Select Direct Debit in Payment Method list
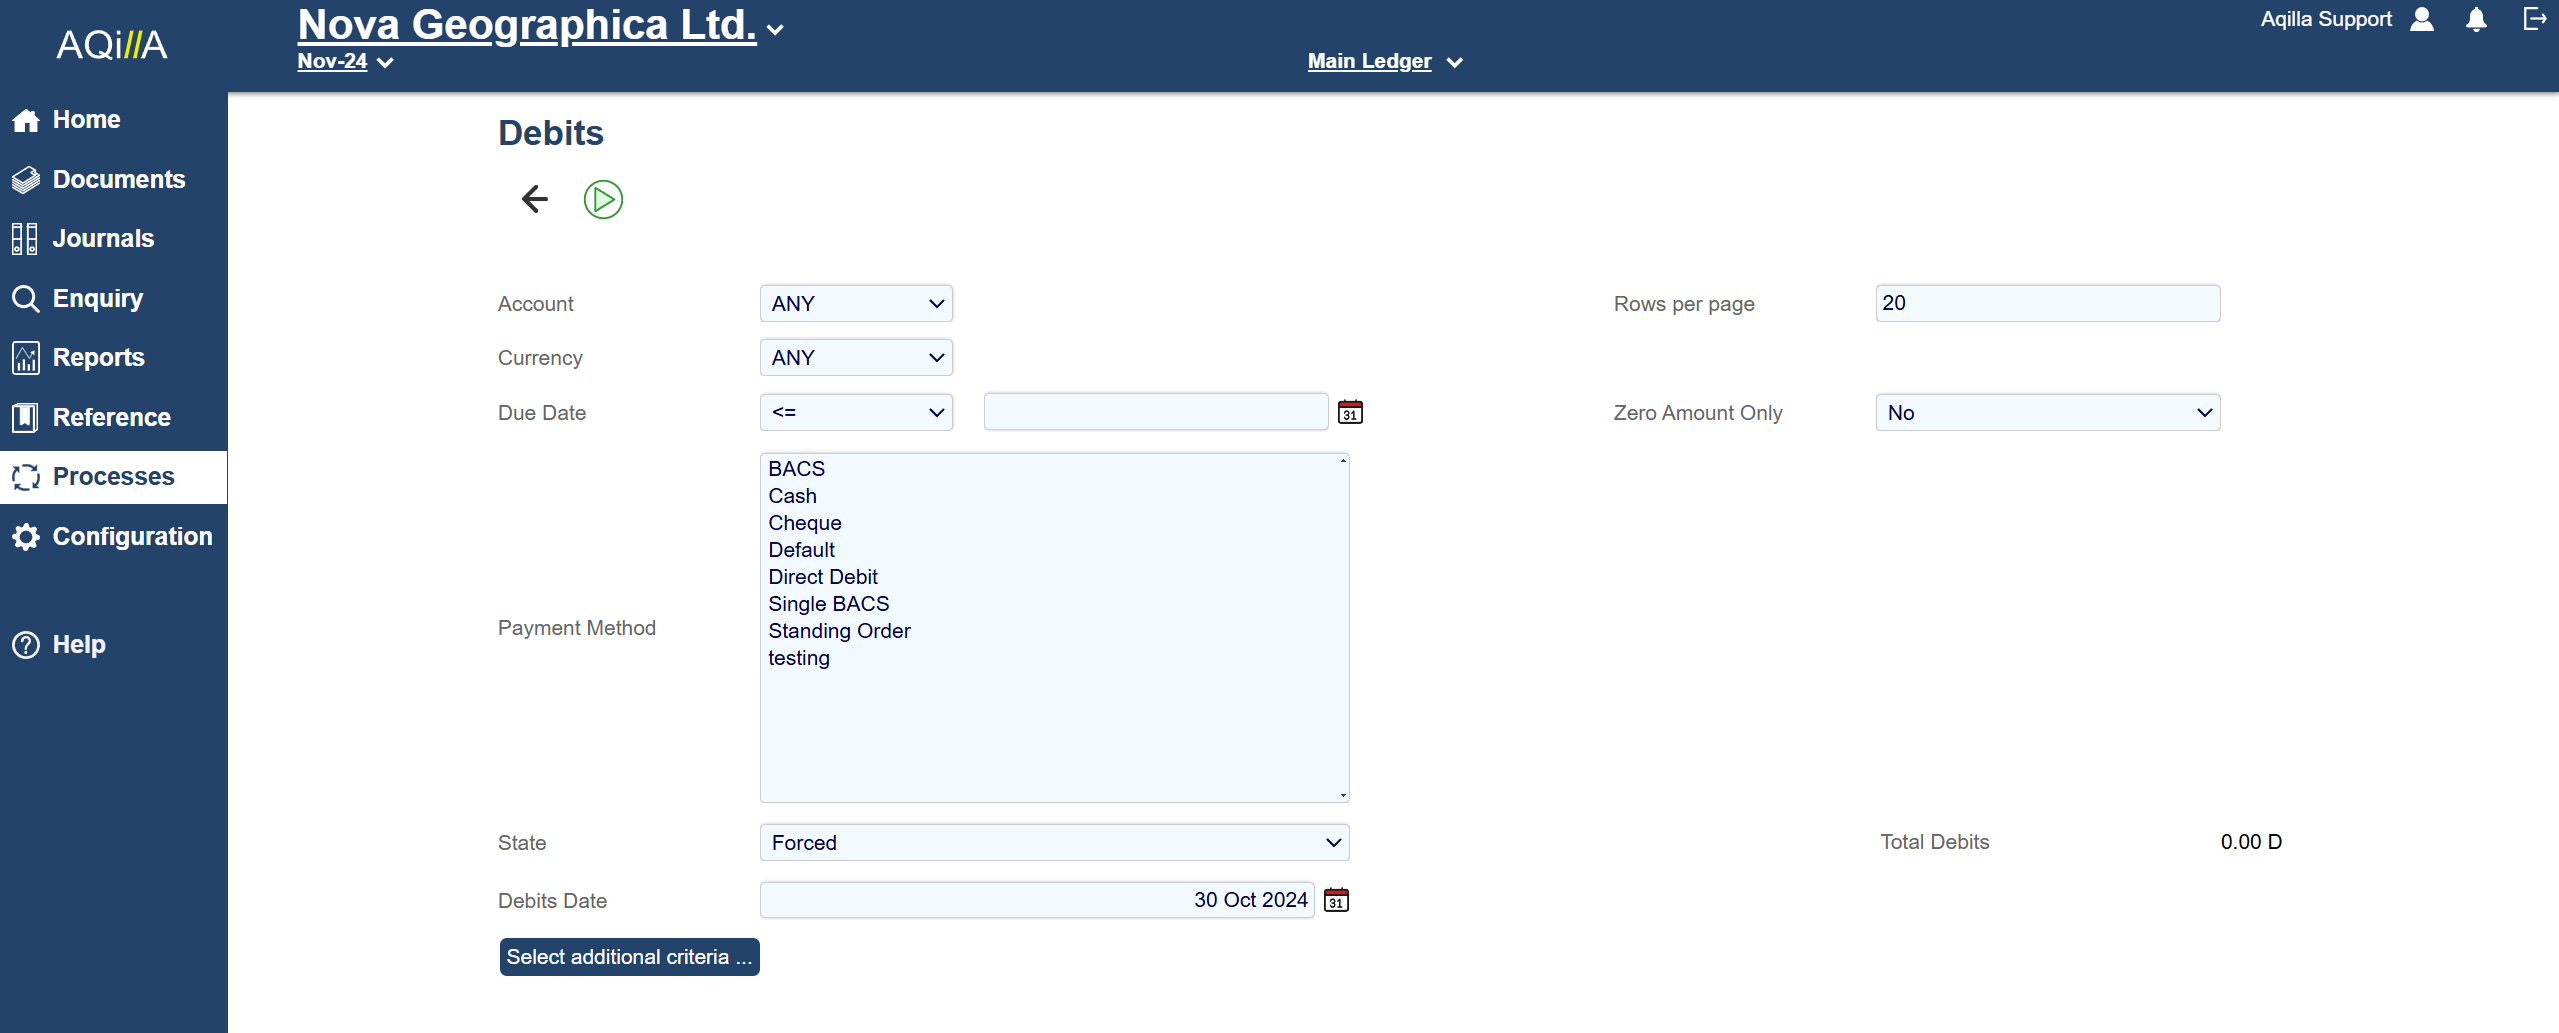Image resolution: width=2559 pixels, height=1033 pixels. (823, 577)
